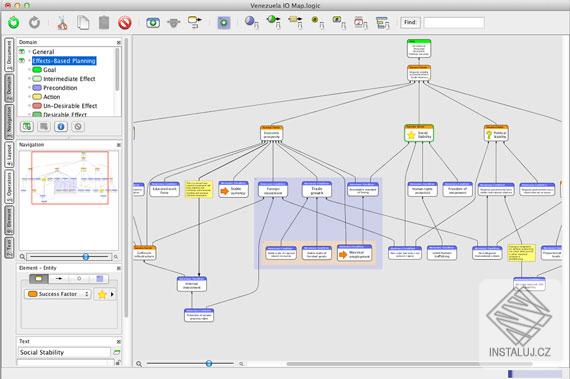Select junctor circle mode in Element panel

[79, 279]
